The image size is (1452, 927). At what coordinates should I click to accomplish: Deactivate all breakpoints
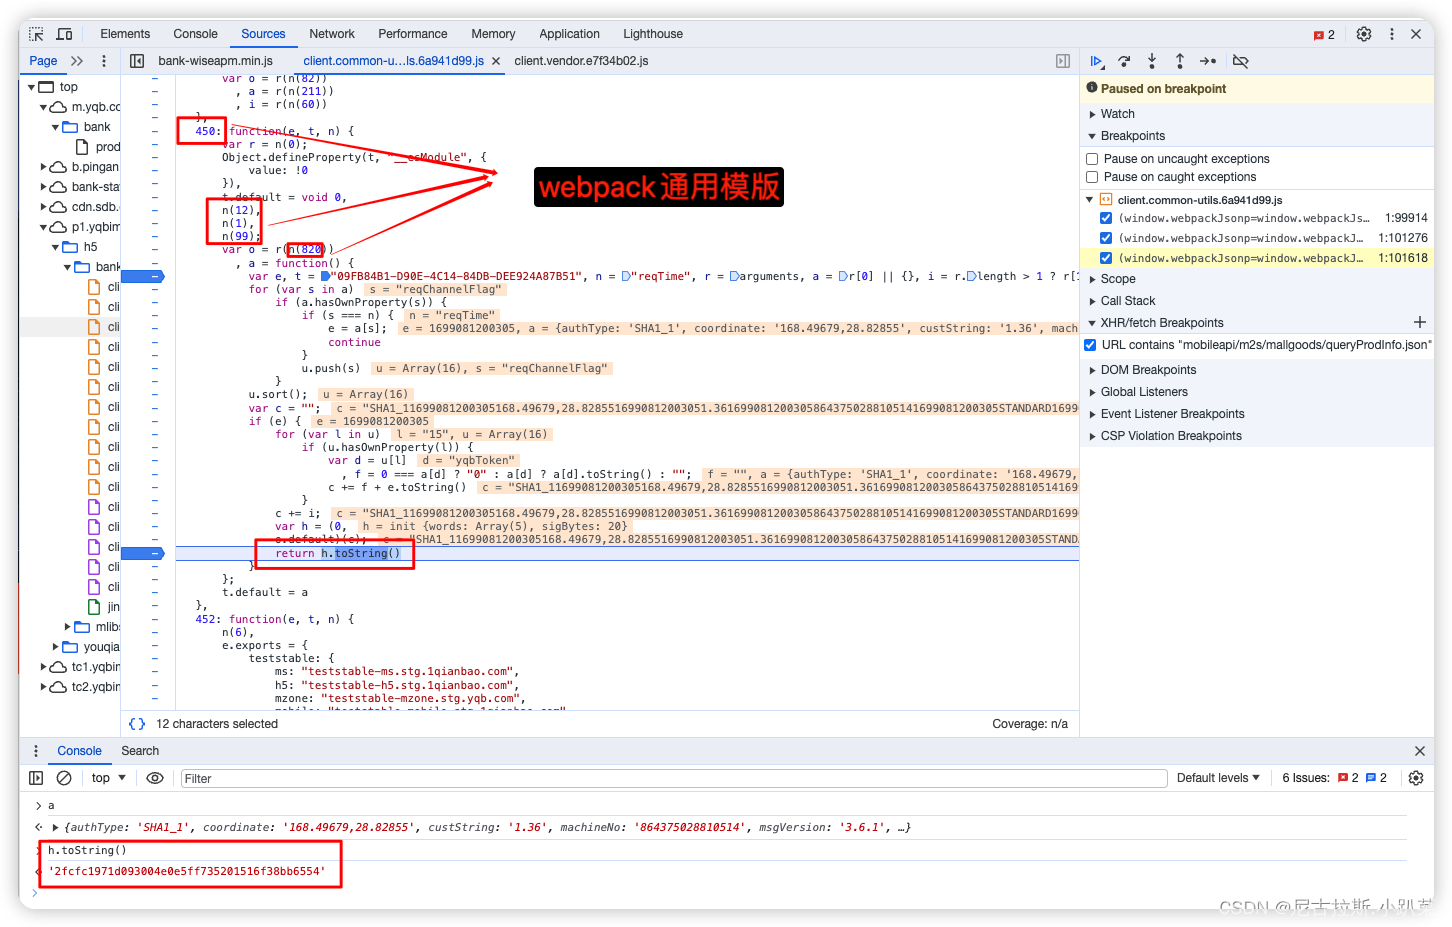click(1240, 61)
